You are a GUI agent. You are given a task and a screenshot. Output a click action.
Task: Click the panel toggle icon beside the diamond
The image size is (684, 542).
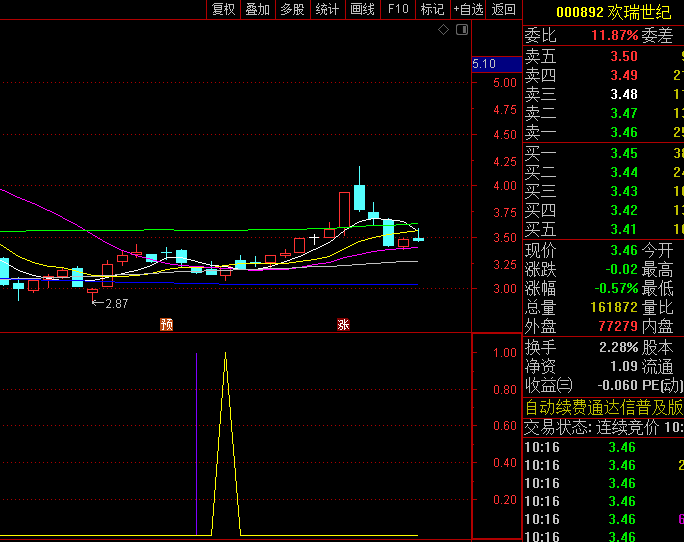tap(461, 30)
